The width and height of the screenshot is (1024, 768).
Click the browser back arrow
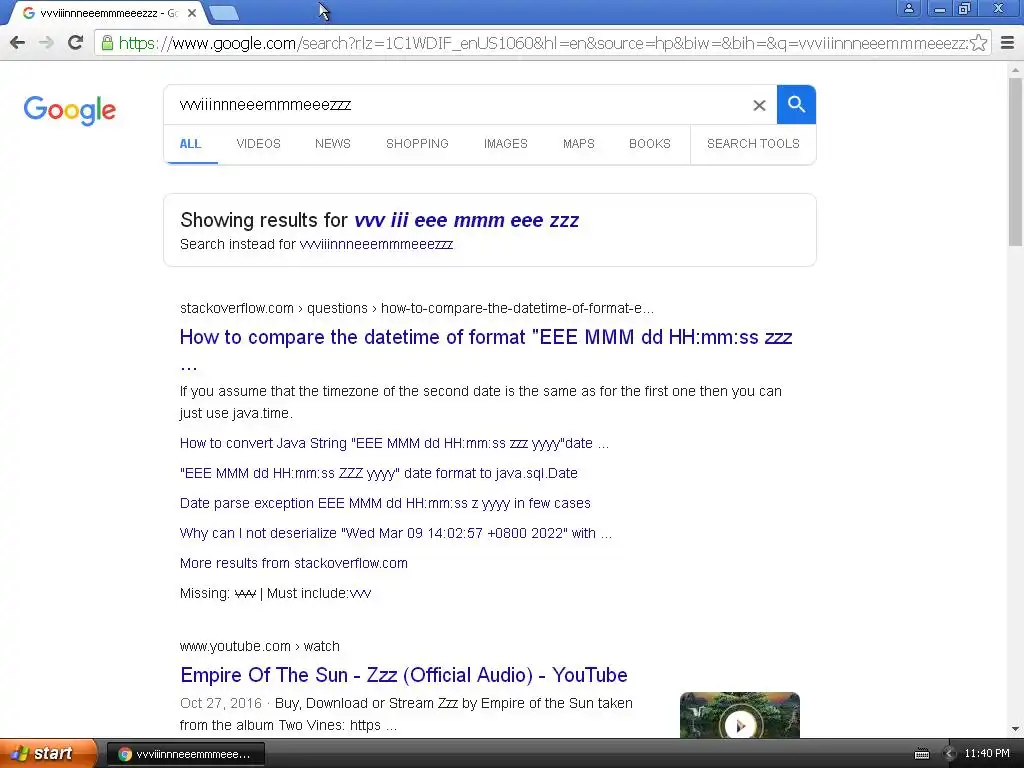click(18, 43)
